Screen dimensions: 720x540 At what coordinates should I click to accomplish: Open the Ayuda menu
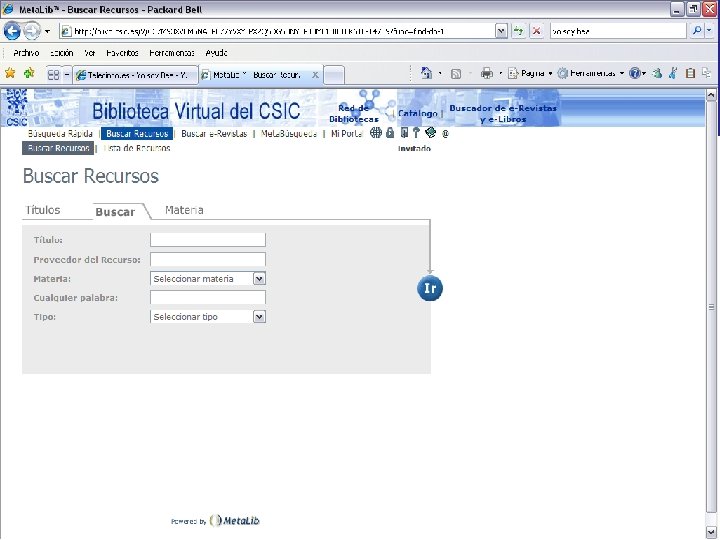(x=216, y=53)
